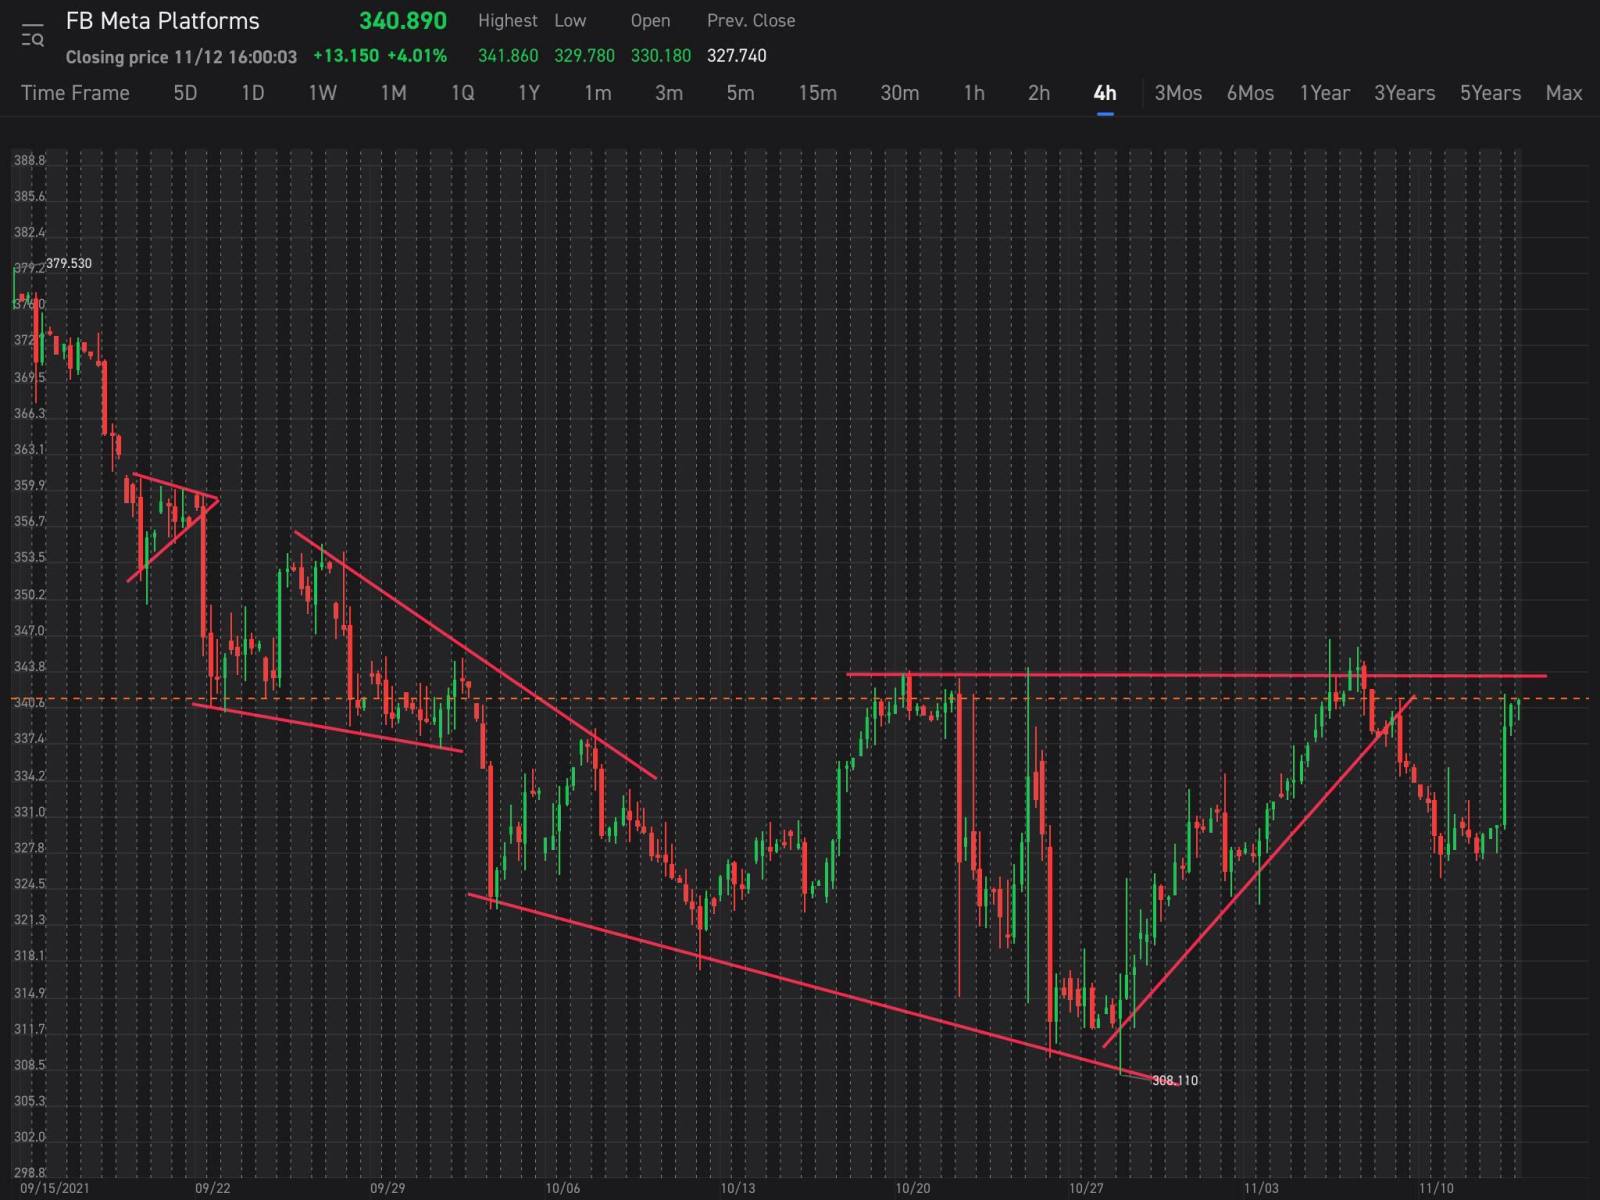The width and height of the screenshot is (1600, 1200).
Task: Switch to the 1M time frame
Action: tap(393, 93)
